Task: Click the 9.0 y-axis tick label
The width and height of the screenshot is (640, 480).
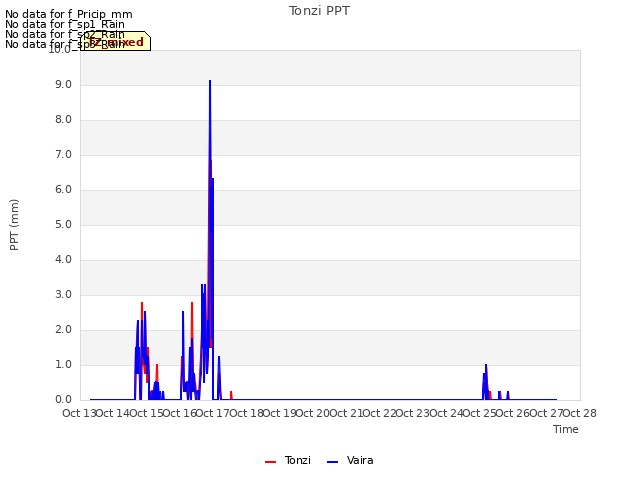Action: tap(63, 84)
